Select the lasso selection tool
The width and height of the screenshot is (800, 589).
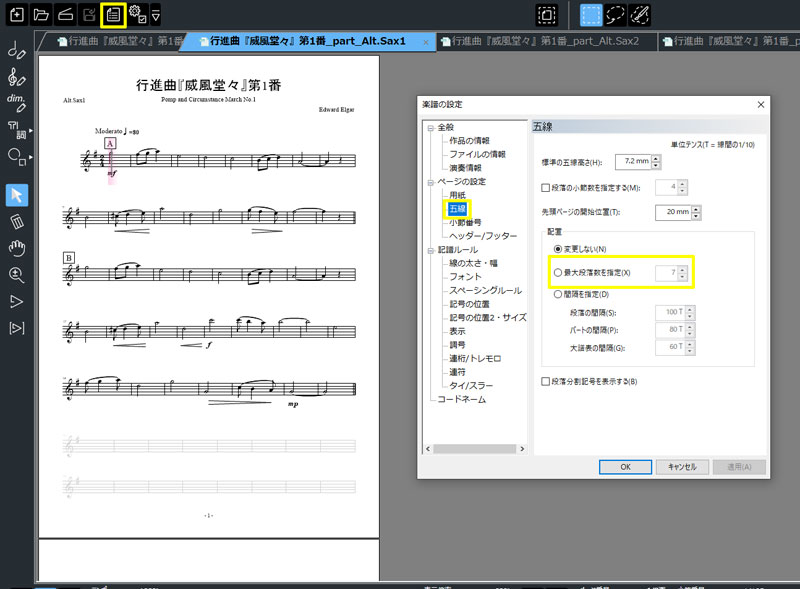click(615, 15)
